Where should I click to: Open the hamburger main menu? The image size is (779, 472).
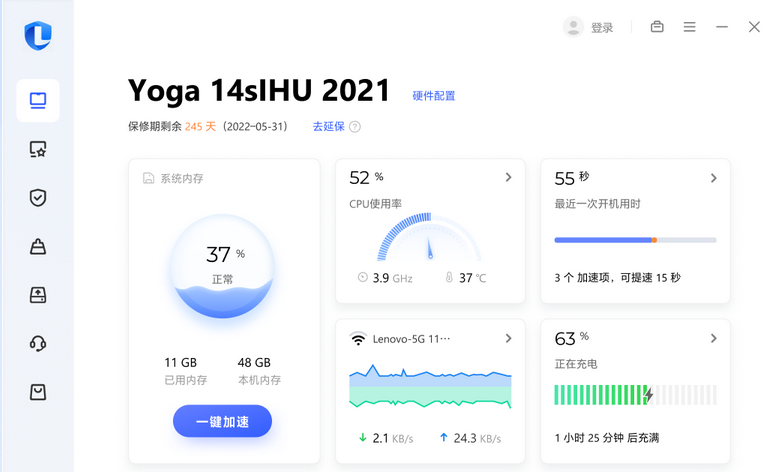(689, 27)
